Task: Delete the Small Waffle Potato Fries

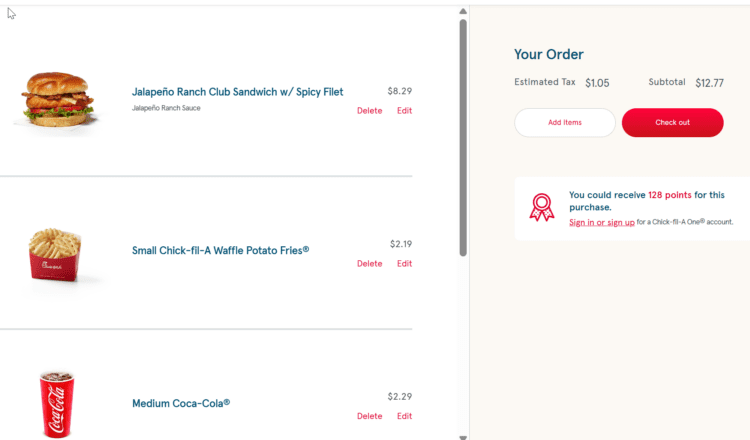Action: tap(369, 264)
